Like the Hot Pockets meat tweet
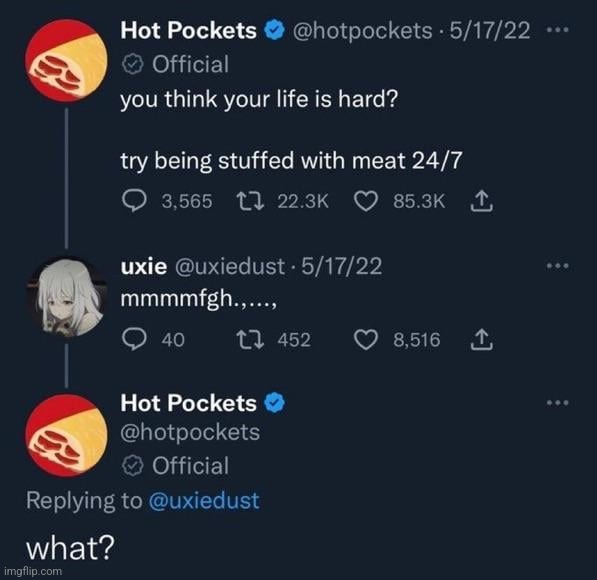The height and width of the screenshot is (580, 597). (366, 201)
